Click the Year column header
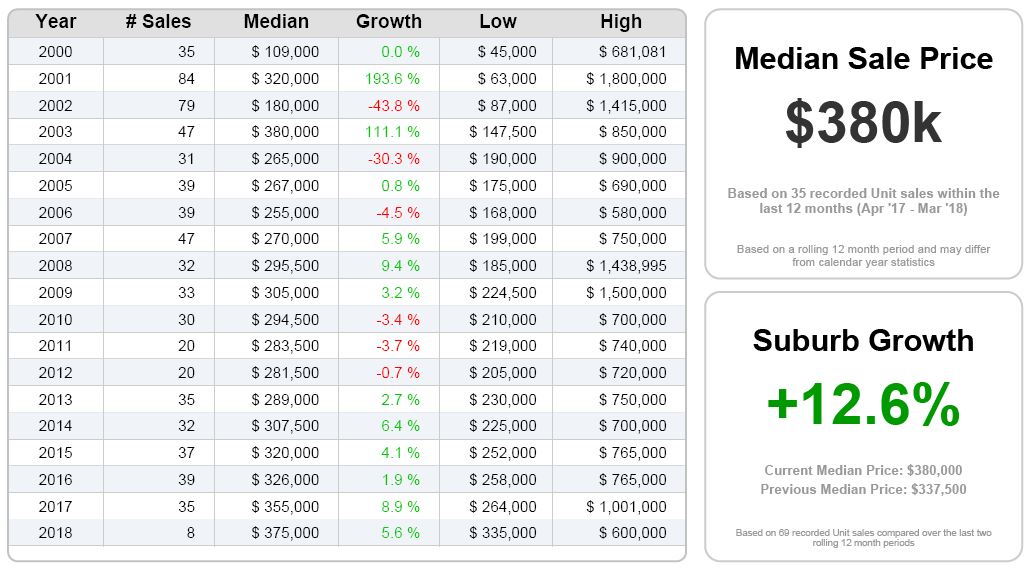Image resolution: width=1030 pixels, height=569 pixels. pos(55,22)
